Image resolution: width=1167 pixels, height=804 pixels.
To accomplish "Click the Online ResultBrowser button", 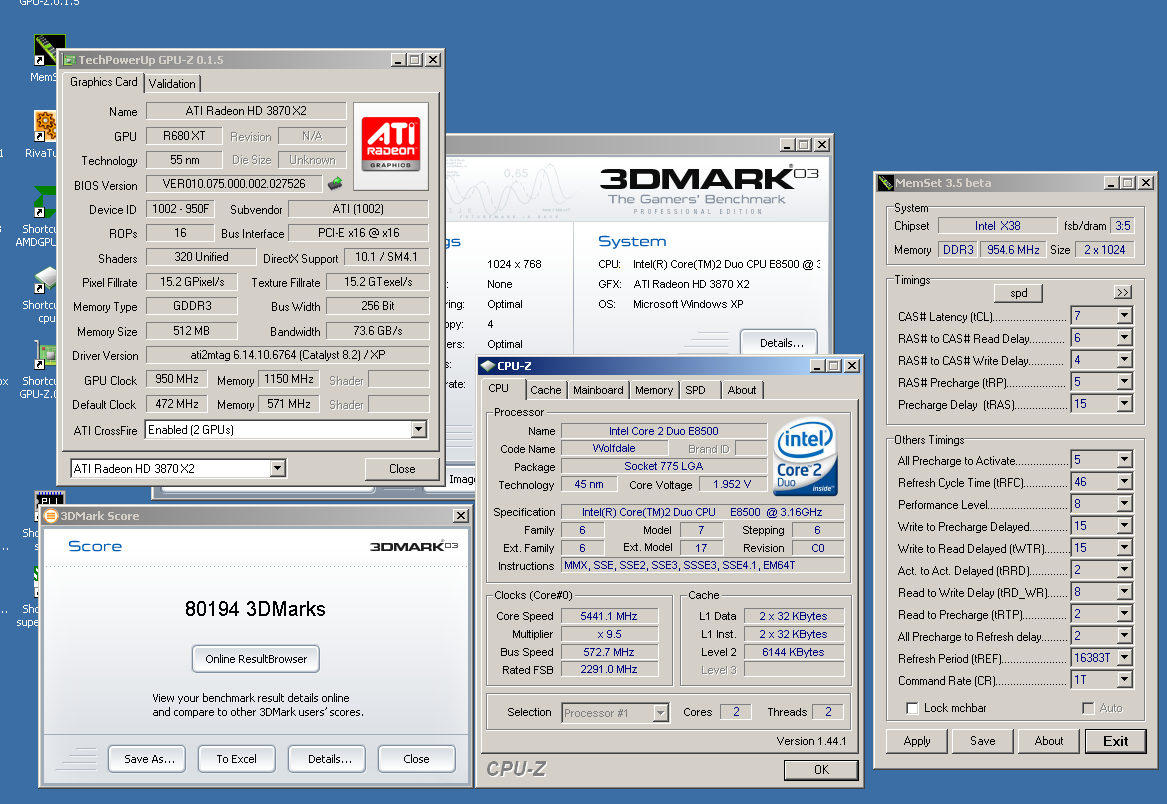I will 256,659.
